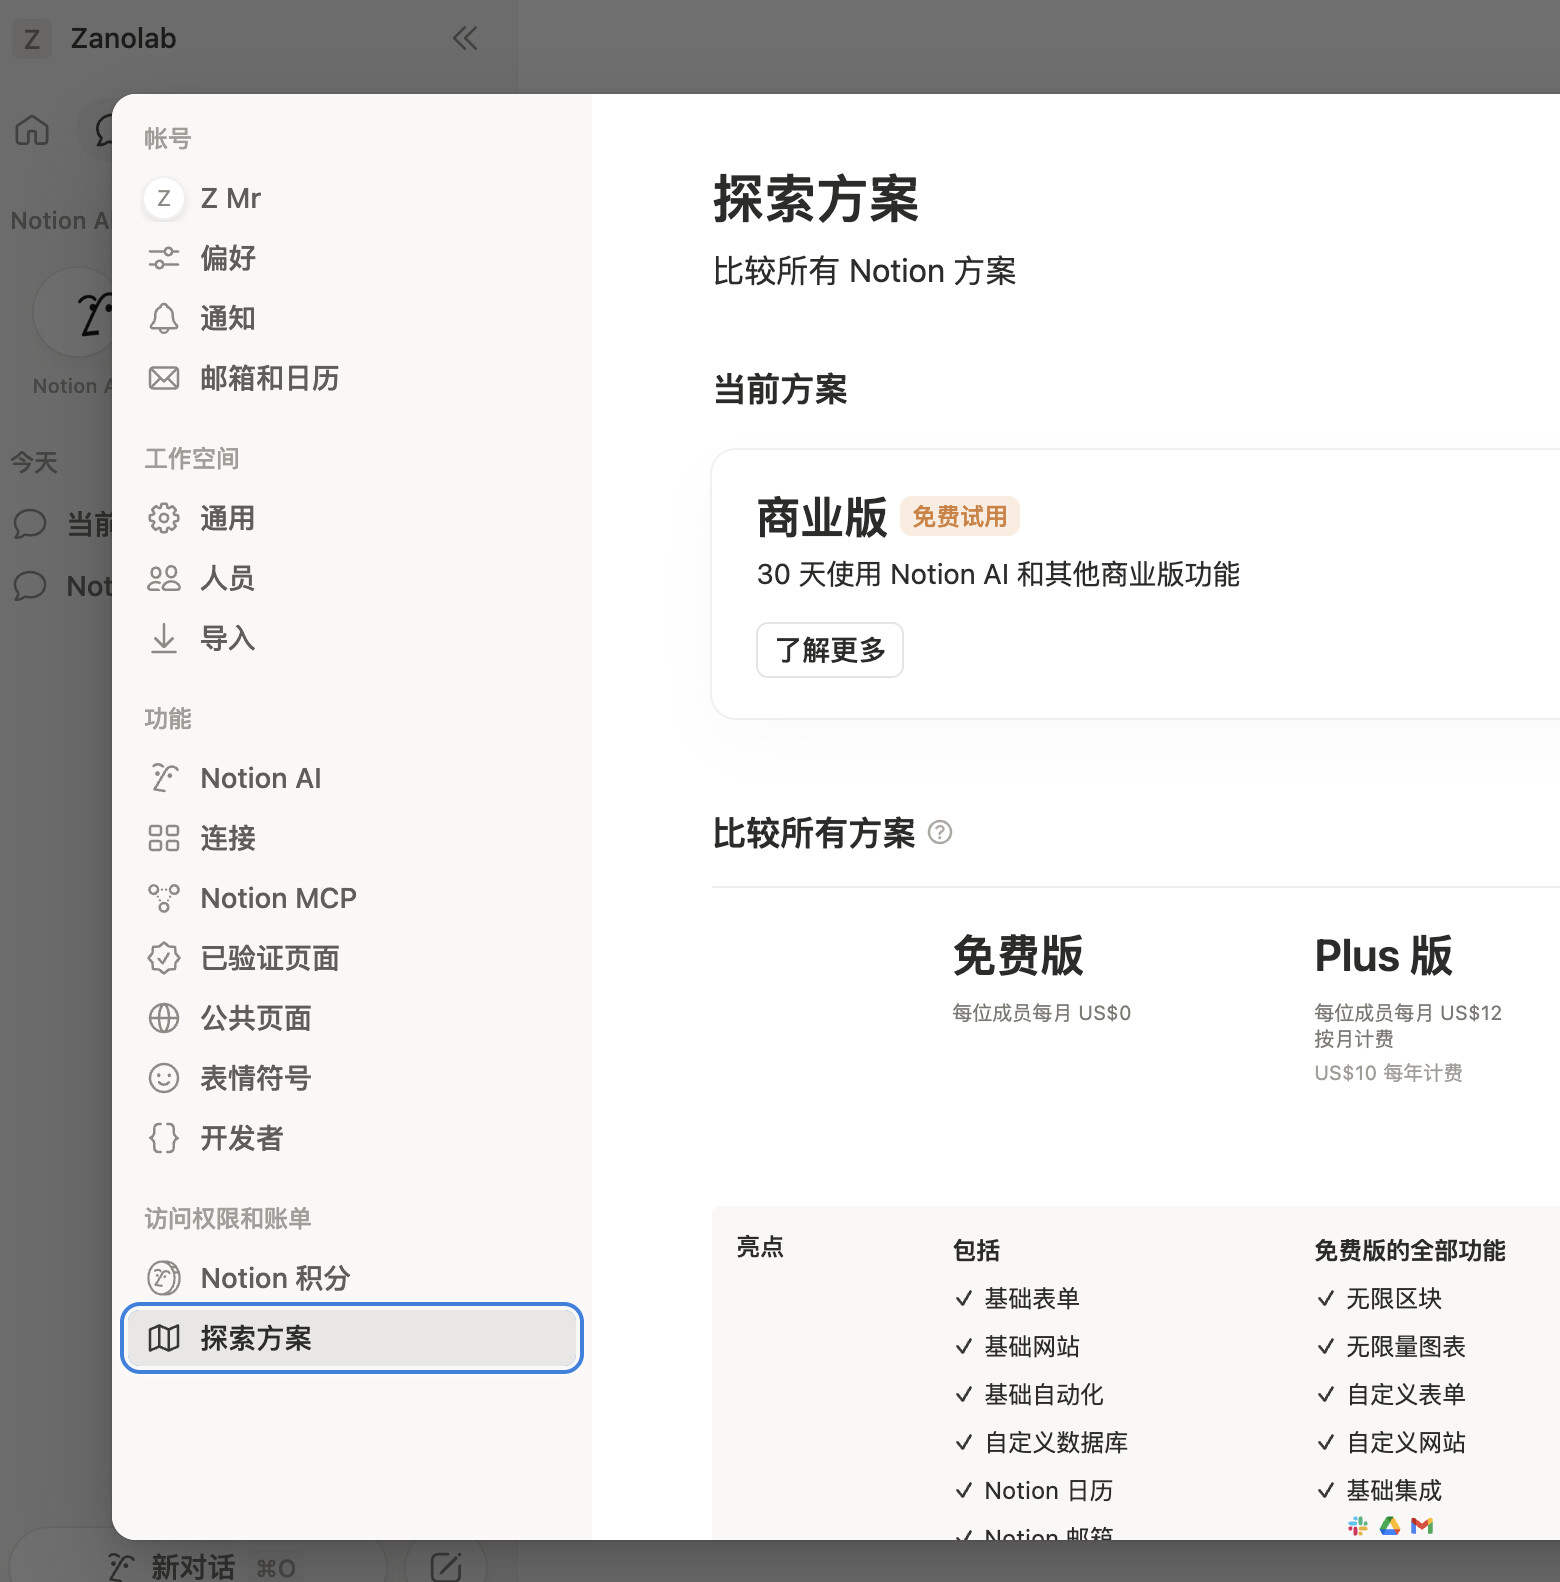Viewport: 1560px width, 1582px height.
Task: Click the import download arrow icon
Action: click(164, 638)
